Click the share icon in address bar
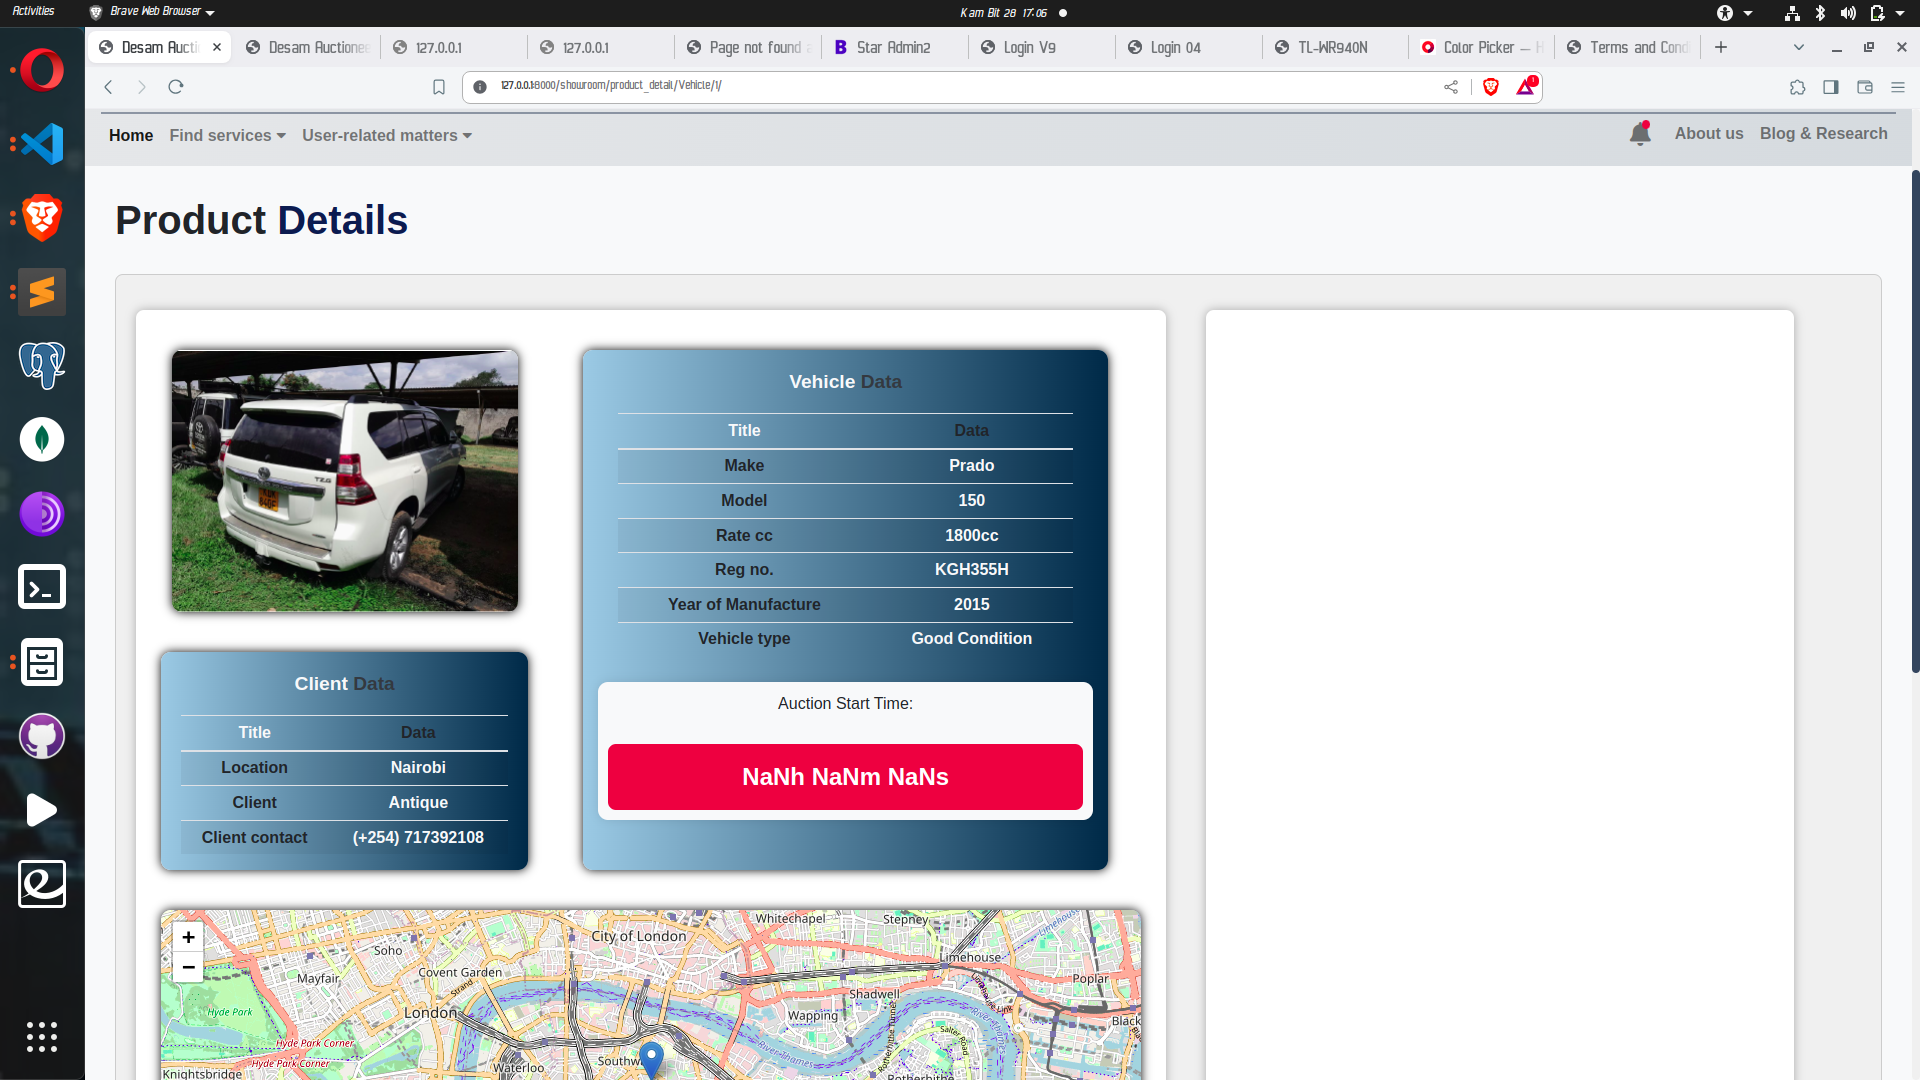The image size is (1920, 1080). click(1451, 87)
